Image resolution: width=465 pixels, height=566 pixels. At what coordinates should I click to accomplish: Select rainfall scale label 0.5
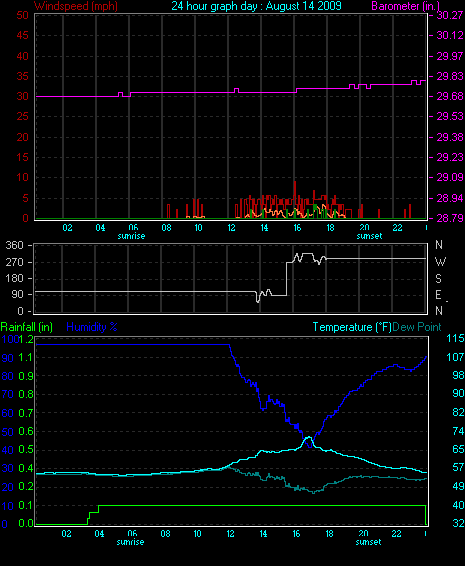[25, 450]
